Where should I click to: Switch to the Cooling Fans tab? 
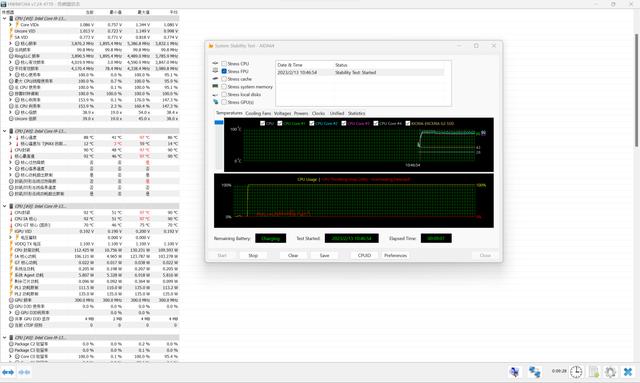point(258,113)
